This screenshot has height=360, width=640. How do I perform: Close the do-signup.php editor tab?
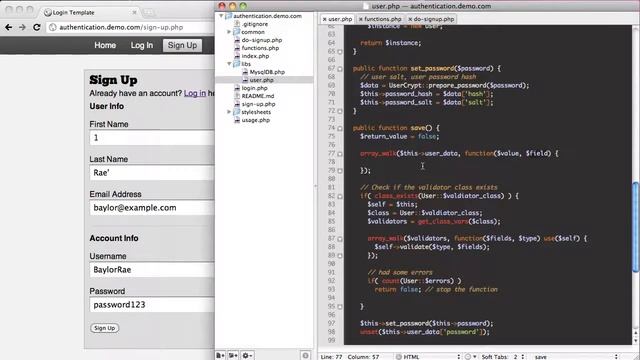pos(410,19)
